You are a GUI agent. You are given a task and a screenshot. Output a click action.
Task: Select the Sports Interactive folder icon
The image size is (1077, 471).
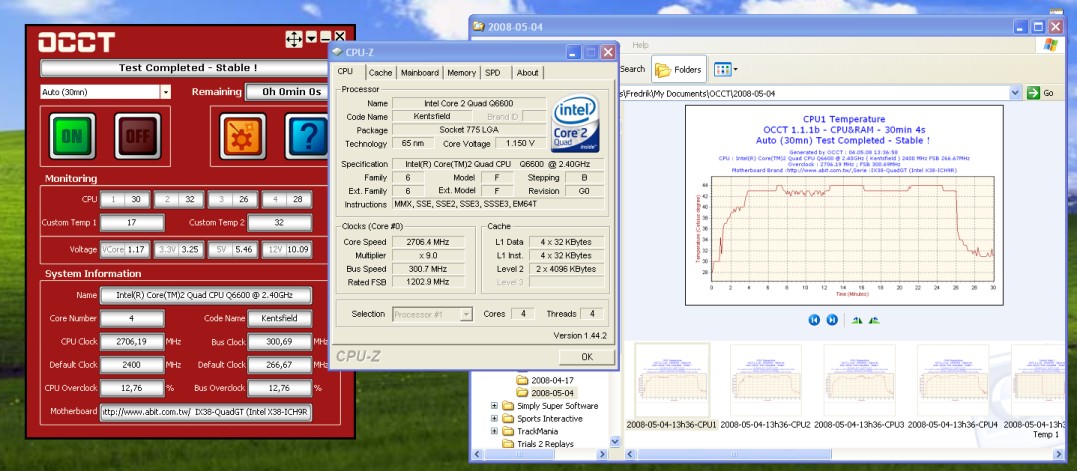pos(508,419)
